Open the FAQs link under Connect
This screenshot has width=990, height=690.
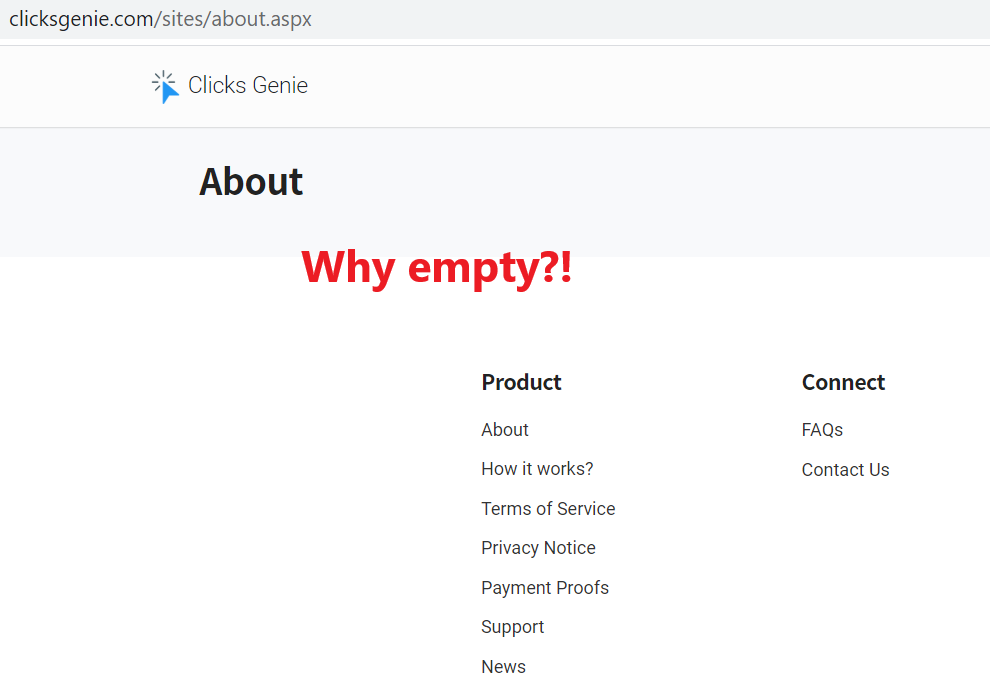point(822,430)
